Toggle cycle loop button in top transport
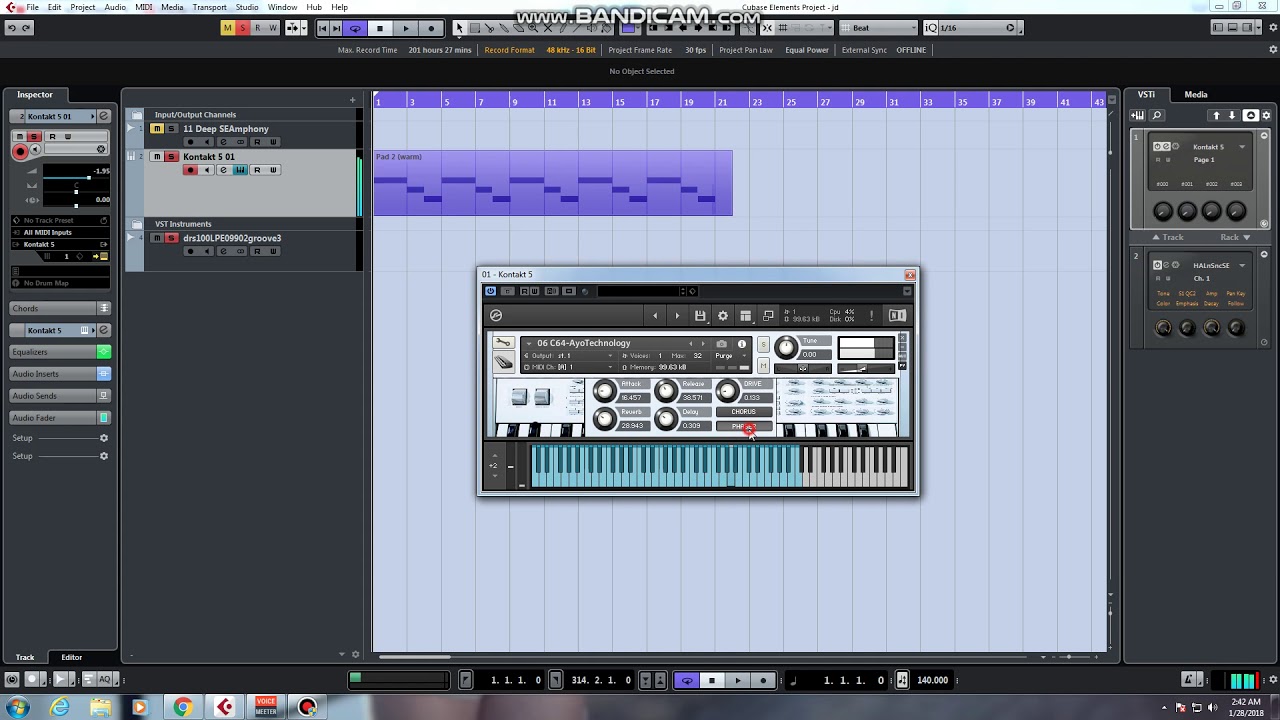Viewport: 1280px width, 720px height. [355, 28]
